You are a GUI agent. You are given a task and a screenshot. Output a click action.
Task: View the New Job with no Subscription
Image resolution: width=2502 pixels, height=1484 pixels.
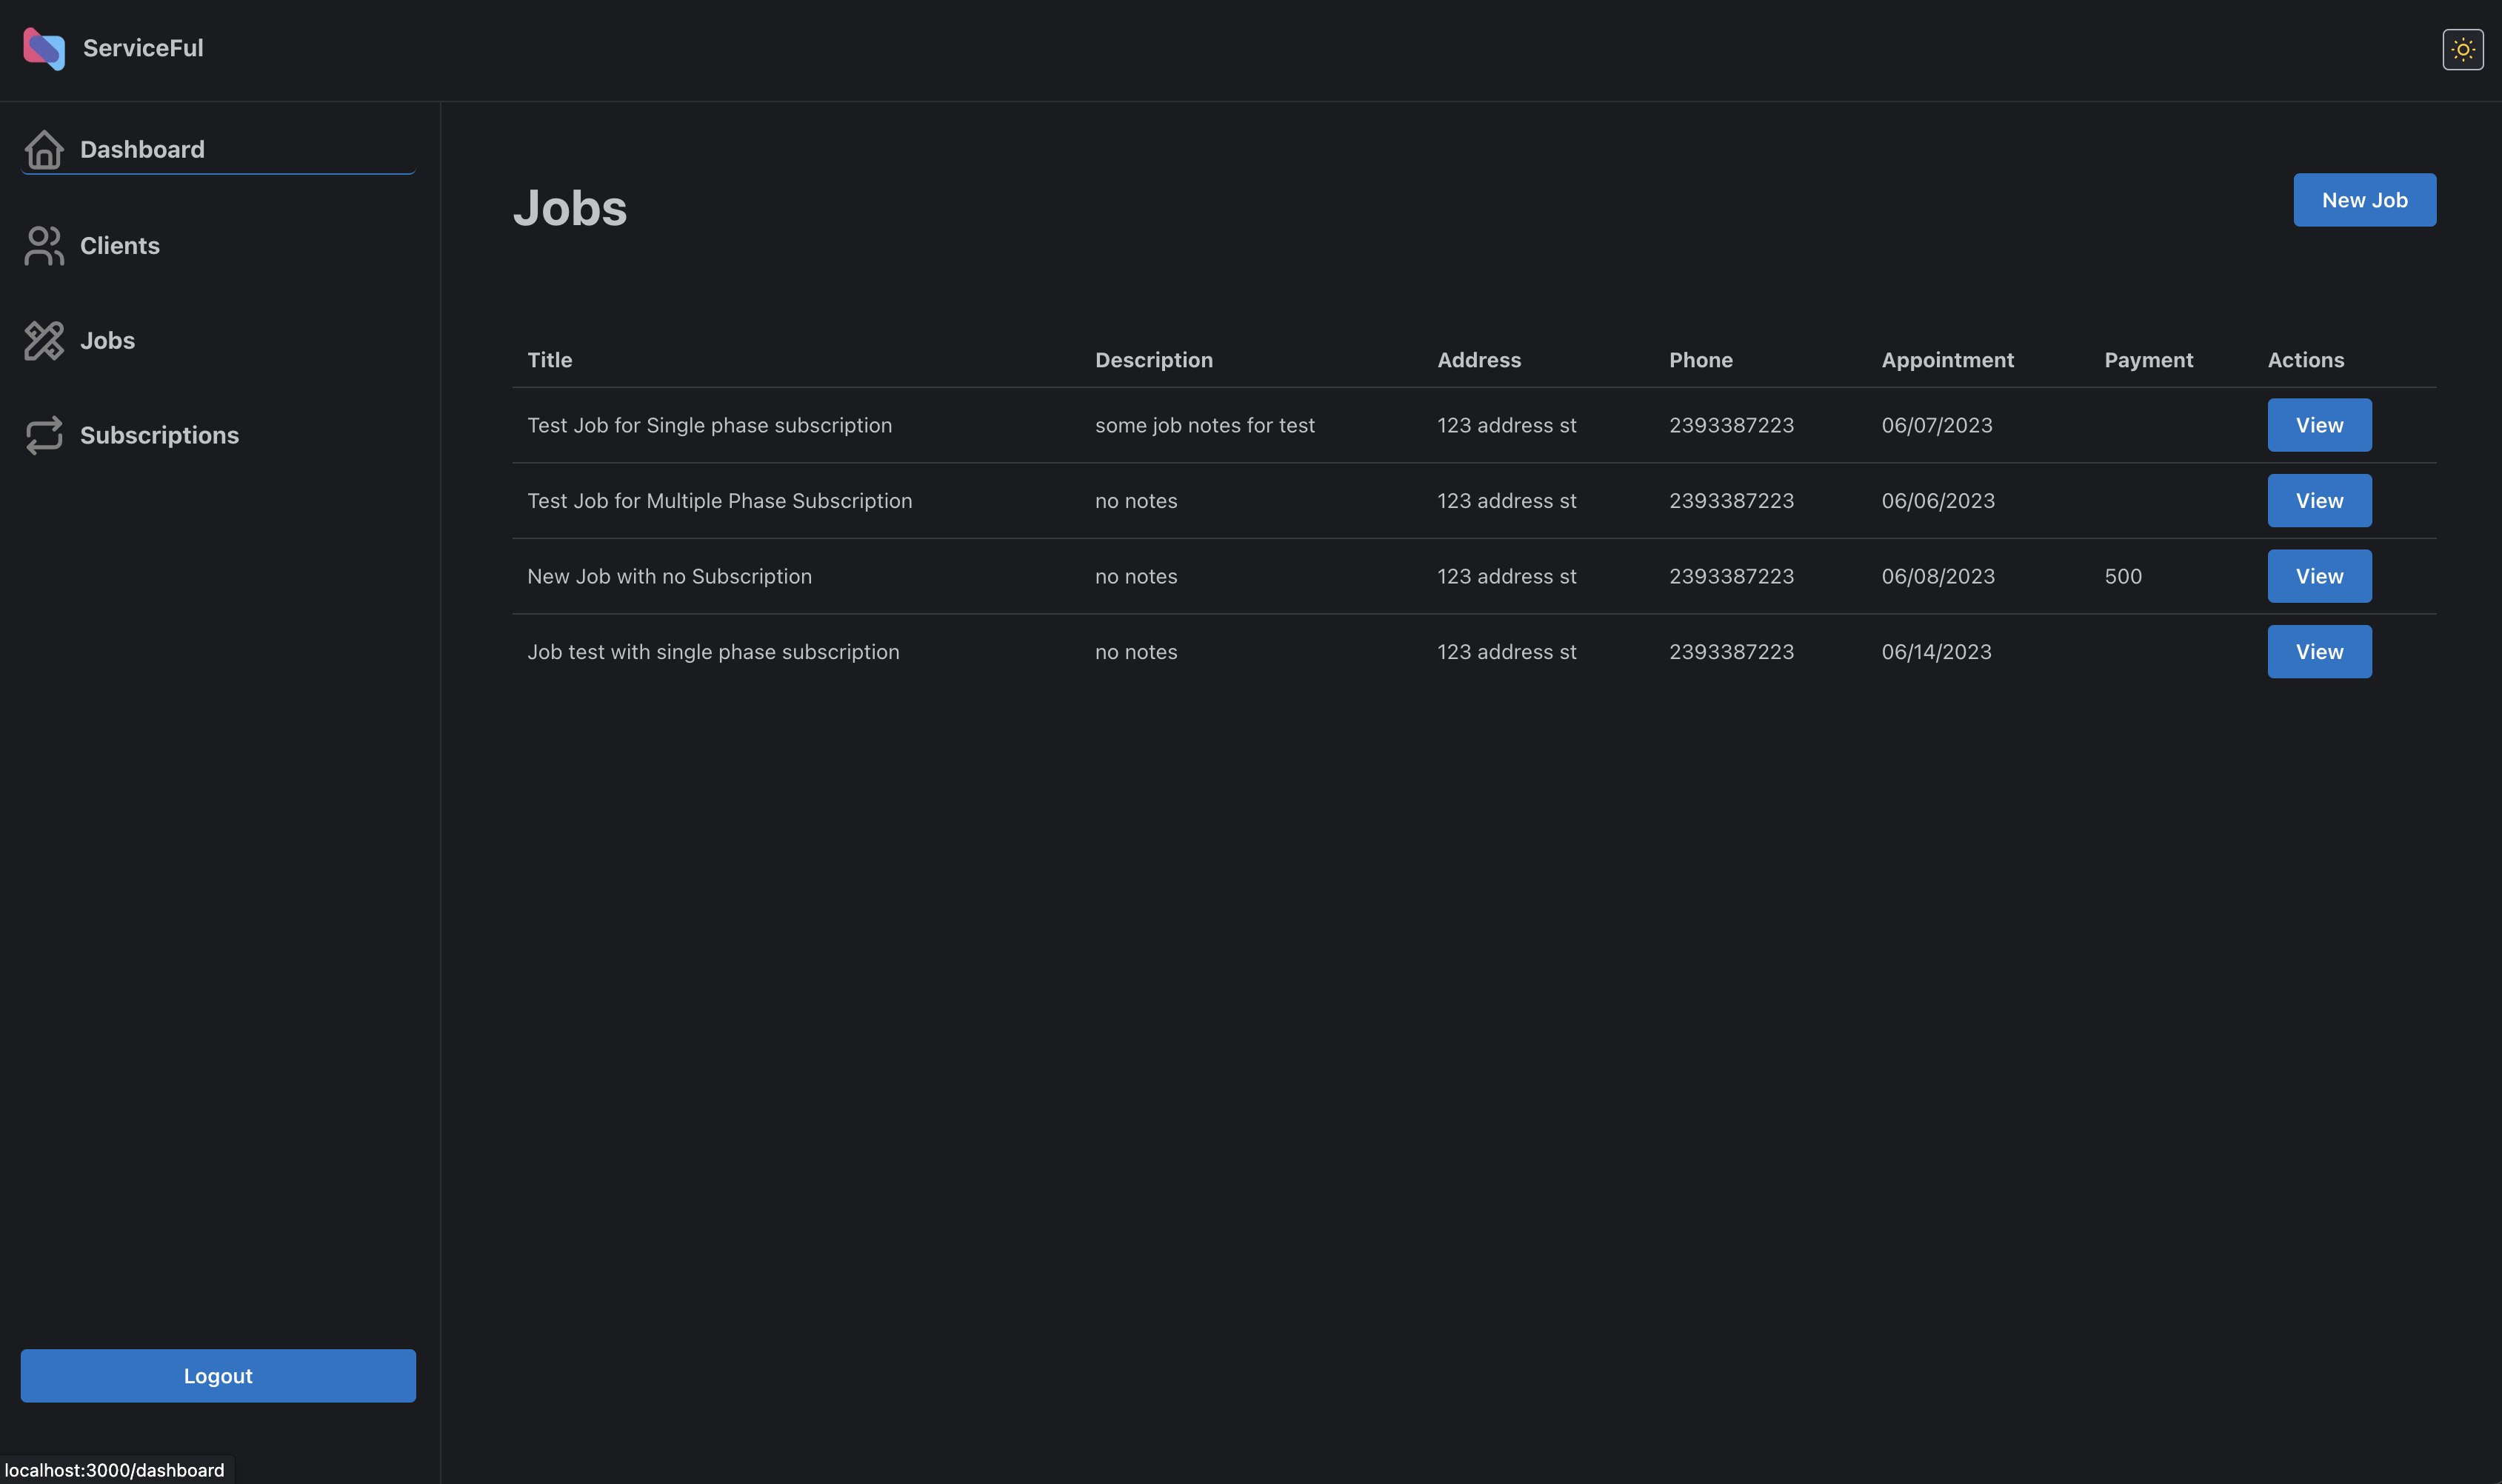pyautogui.click(x=2319, y=576)
